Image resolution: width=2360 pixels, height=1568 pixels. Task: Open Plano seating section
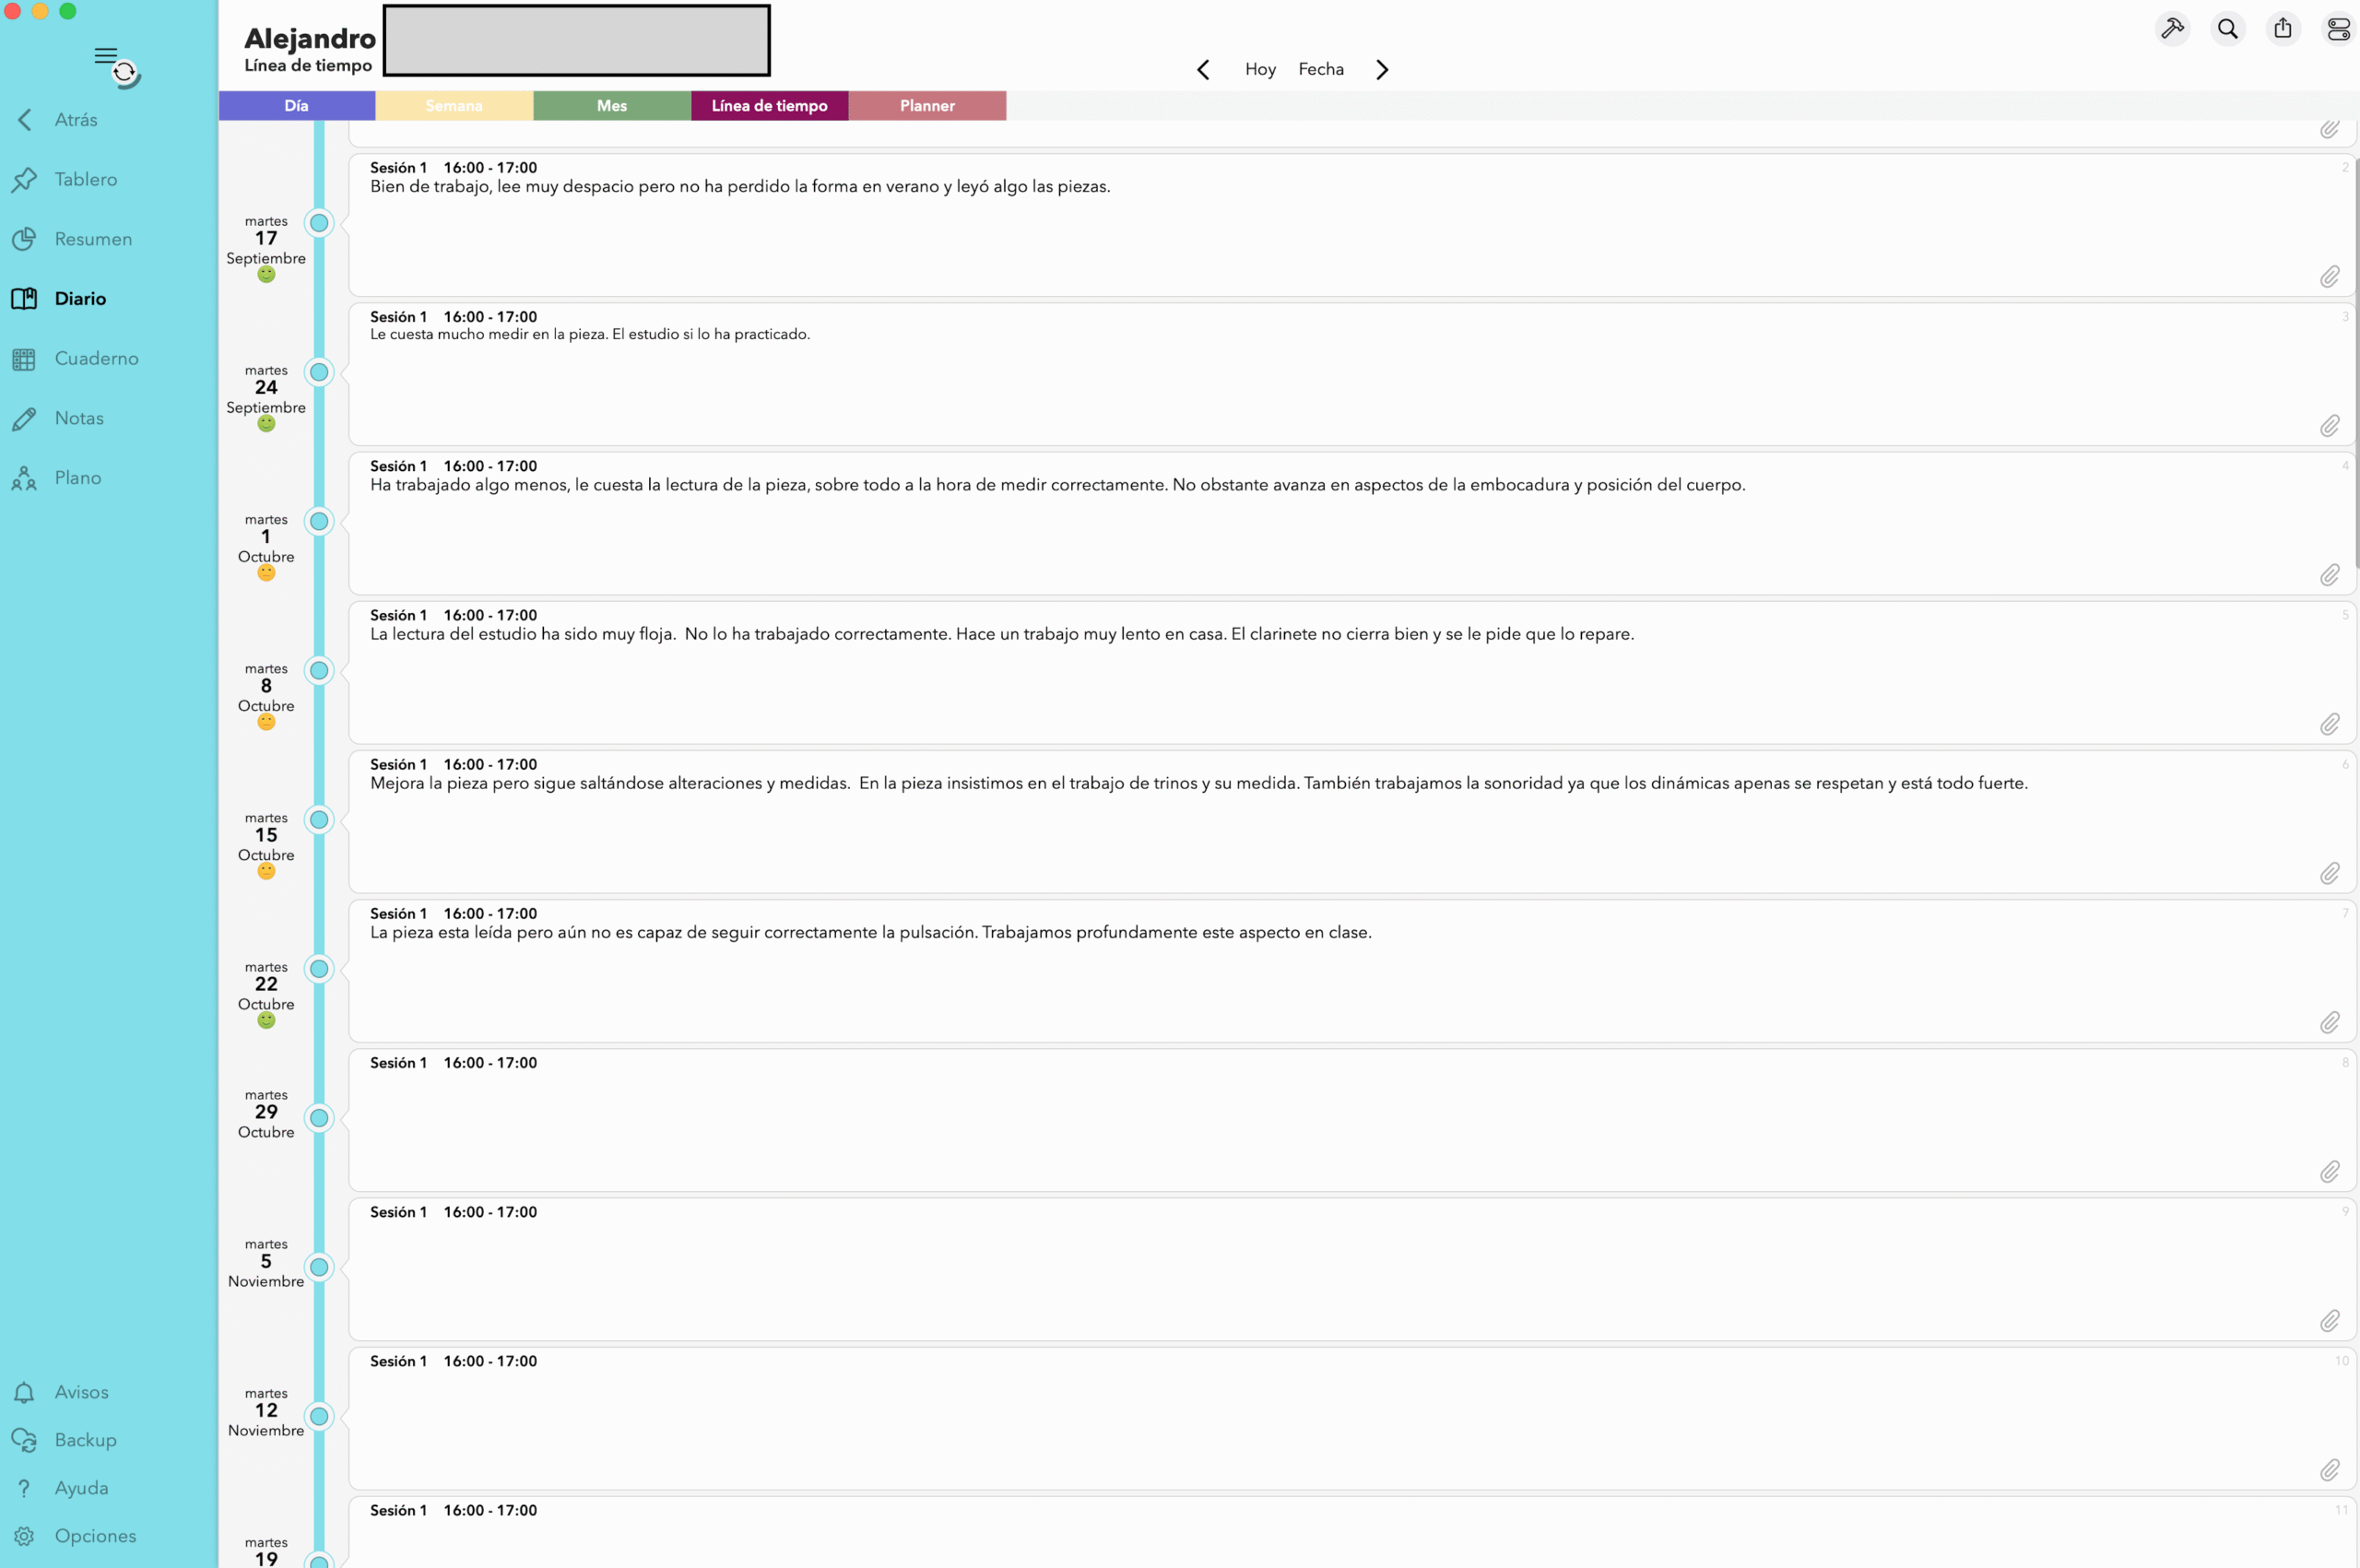[x=77, y=478]
